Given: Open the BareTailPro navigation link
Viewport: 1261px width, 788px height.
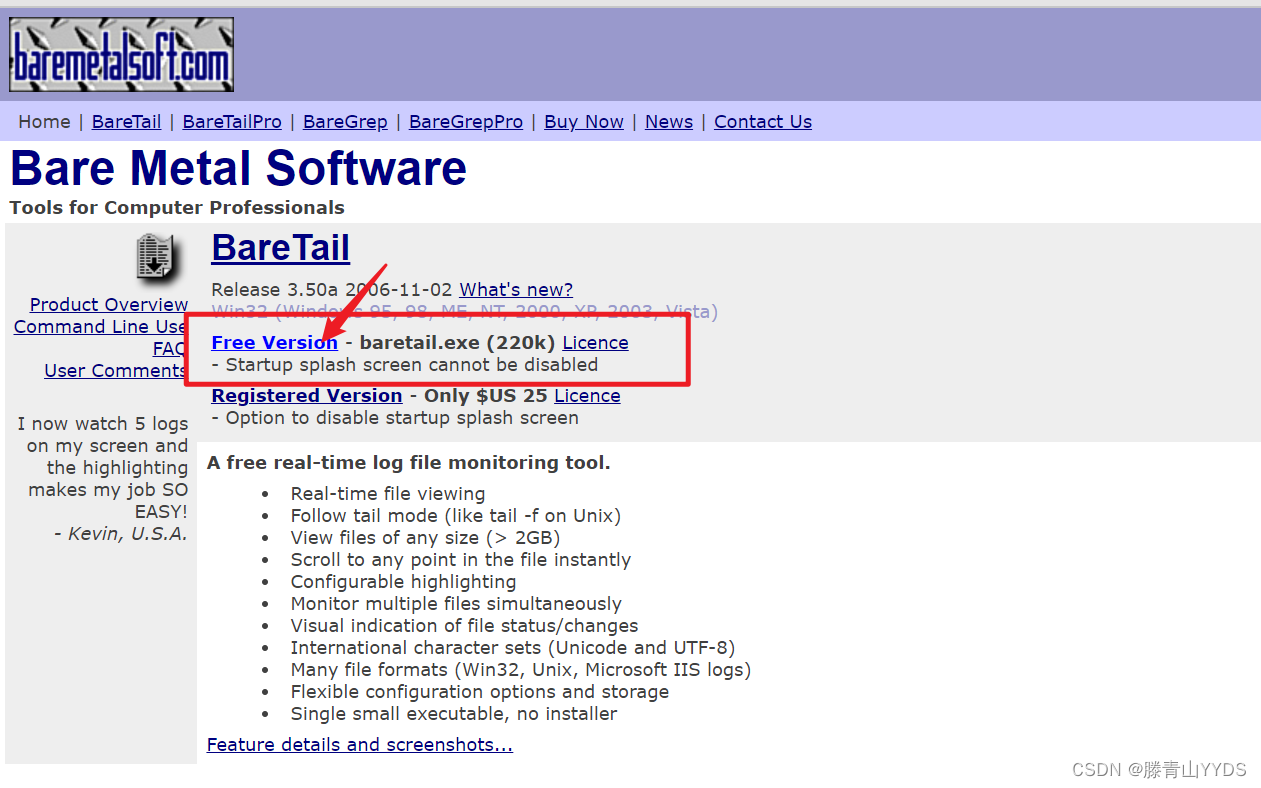Looking at the screenshot, I should point(232,122).
